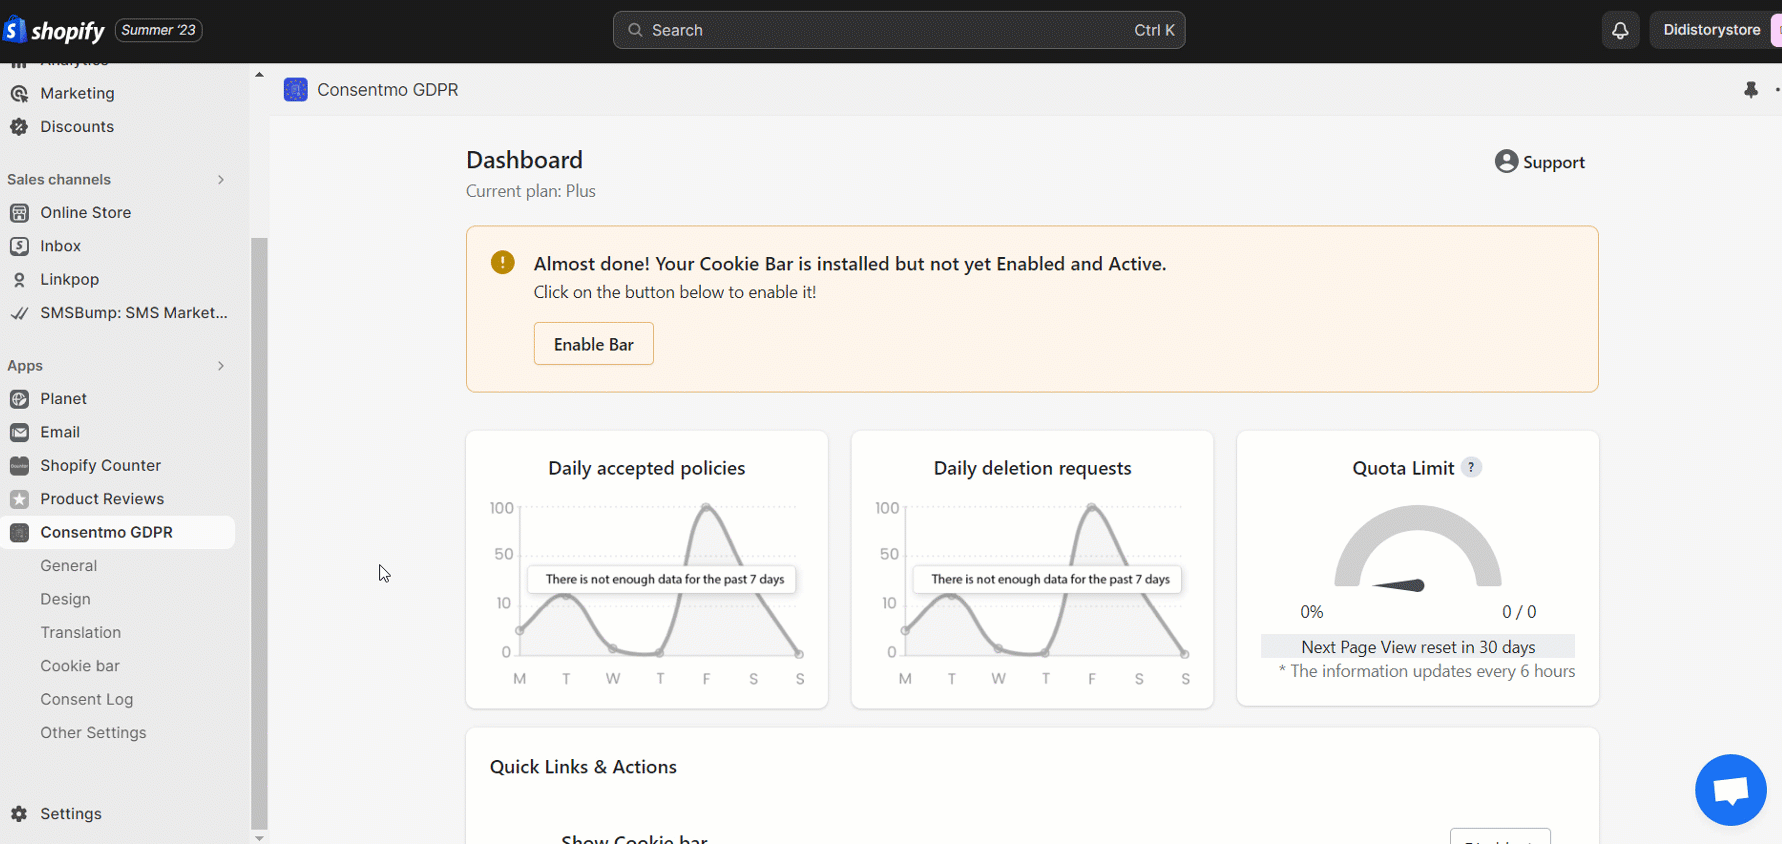
Task: Click the Online Store icon
Action: [x=19, y=213]
